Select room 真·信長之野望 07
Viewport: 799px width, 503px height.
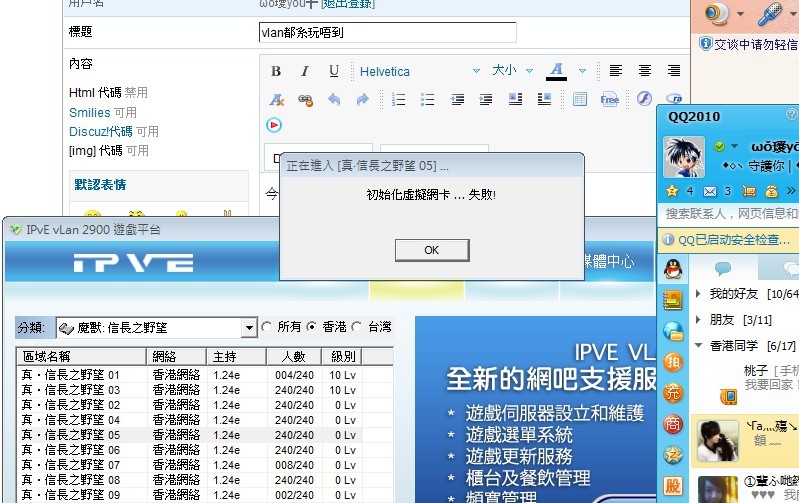[190, 465]
